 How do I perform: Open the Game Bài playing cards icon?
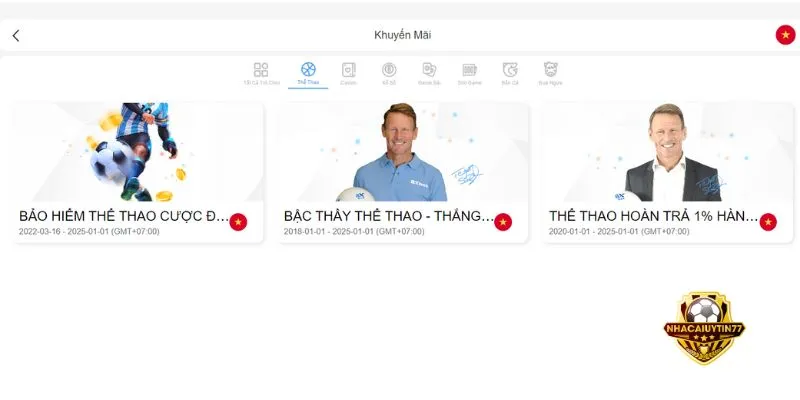tap(429, 69)
